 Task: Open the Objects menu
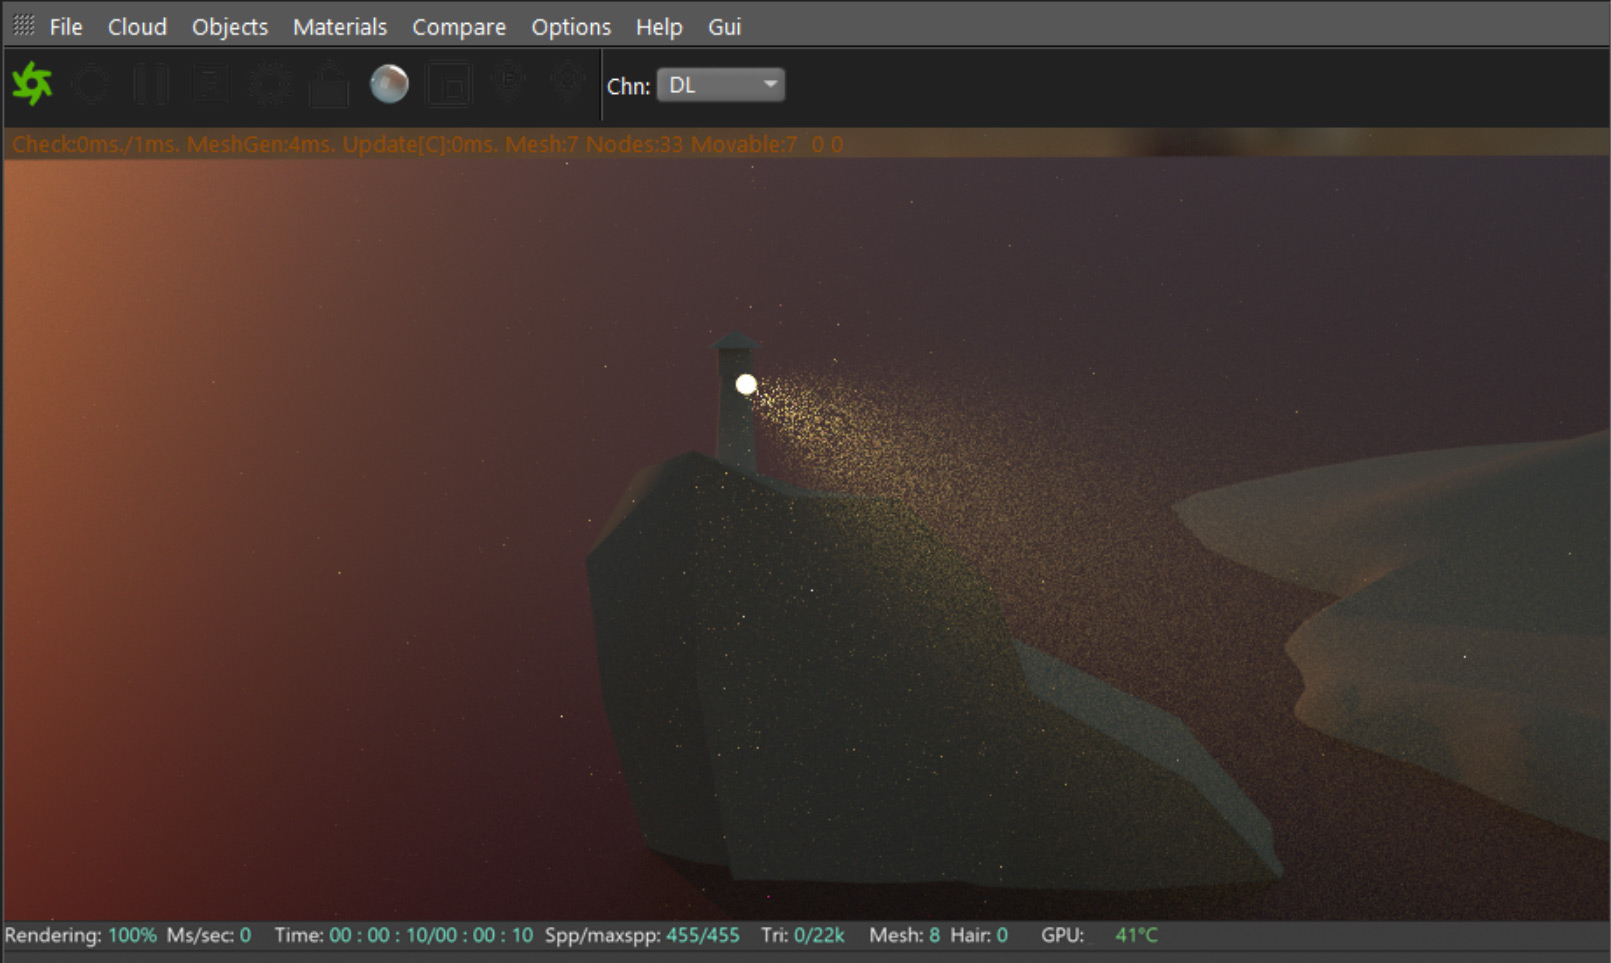[x=230, y=27]
